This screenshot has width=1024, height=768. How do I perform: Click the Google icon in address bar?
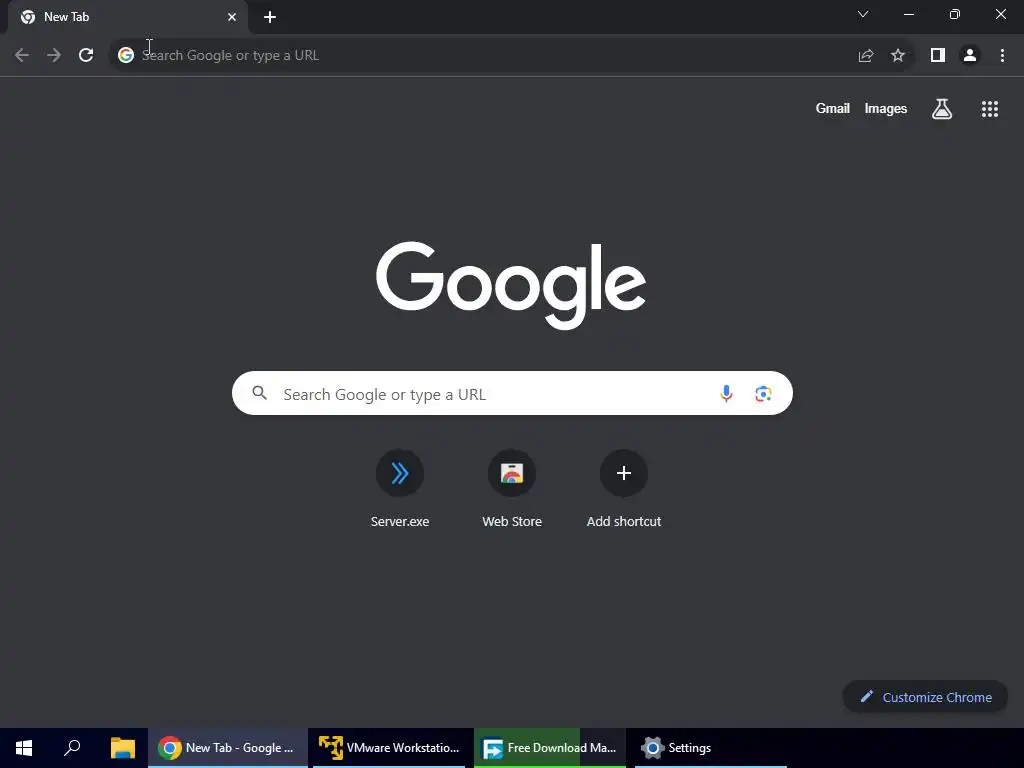click(x=126, y=56)
